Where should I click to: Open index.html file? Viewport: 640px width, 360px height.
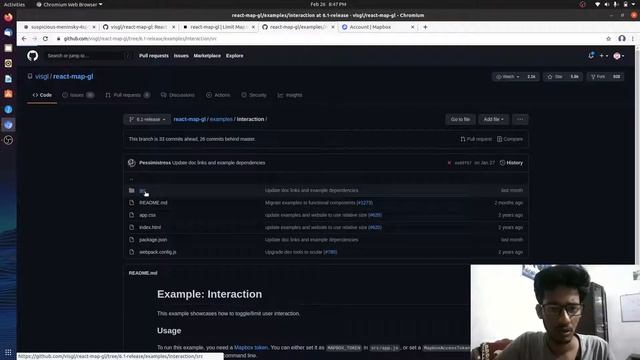pyautogui.click(x=150, y=227)
